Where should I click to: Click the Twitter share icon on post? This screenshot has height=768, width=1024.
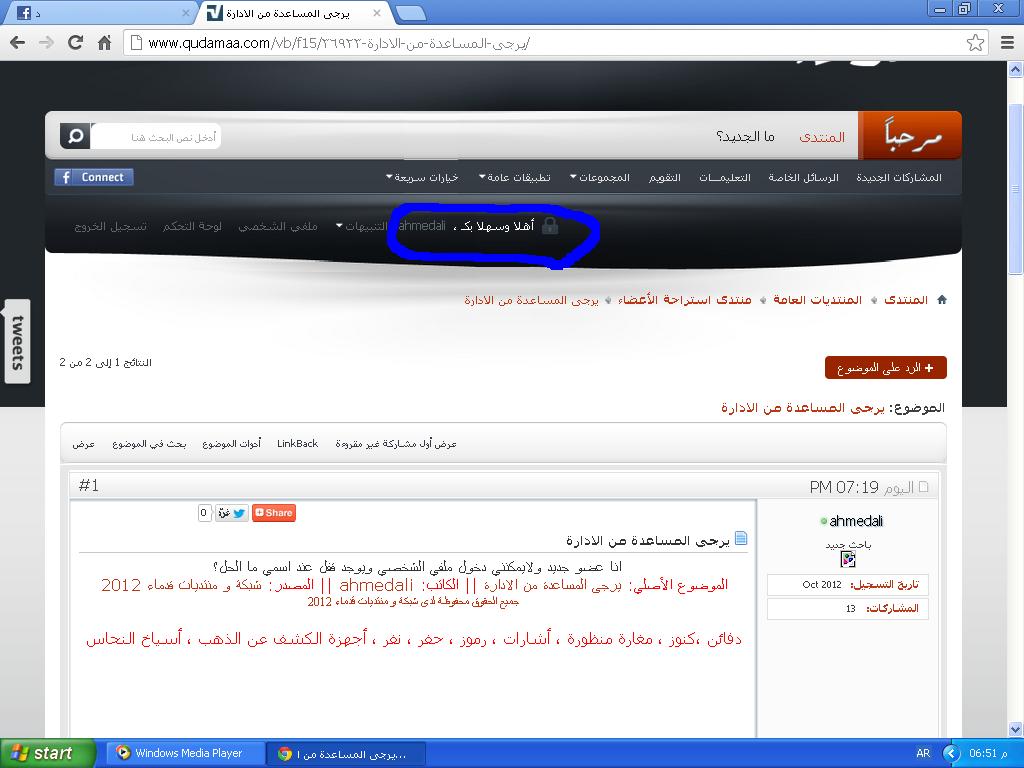pos(239,513)
